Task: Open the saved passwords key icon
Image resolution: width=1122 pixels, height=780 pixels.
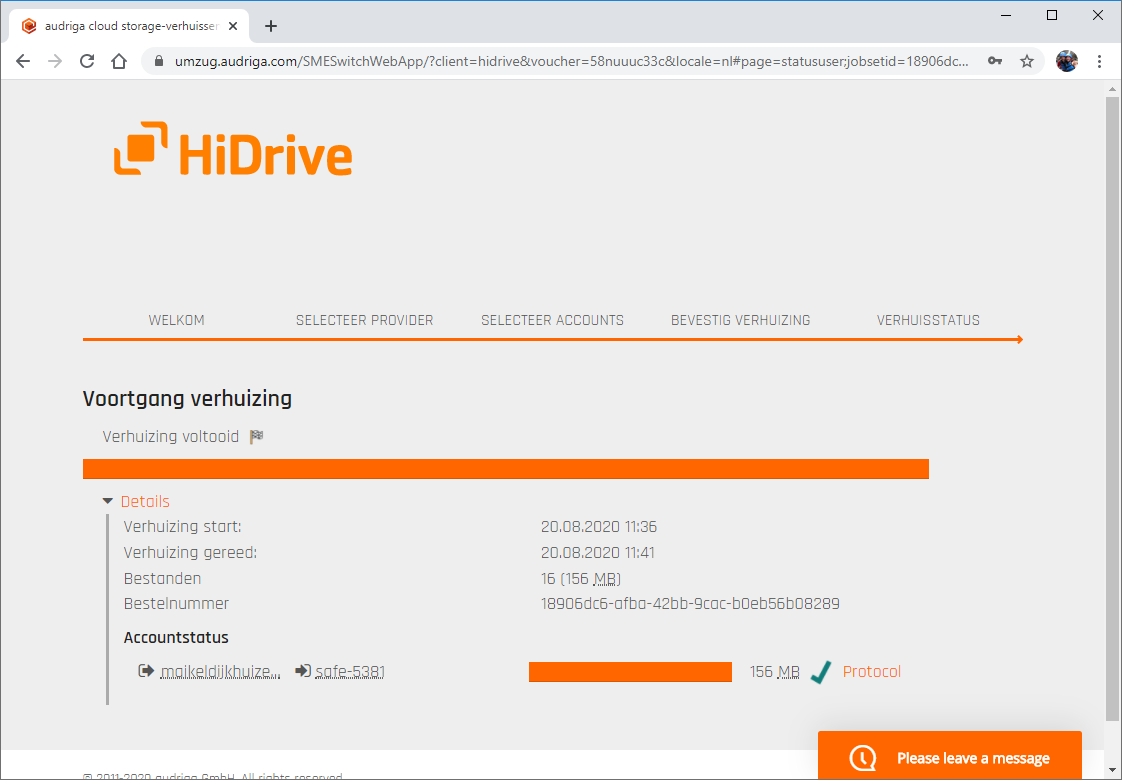Action: (995, 61)
